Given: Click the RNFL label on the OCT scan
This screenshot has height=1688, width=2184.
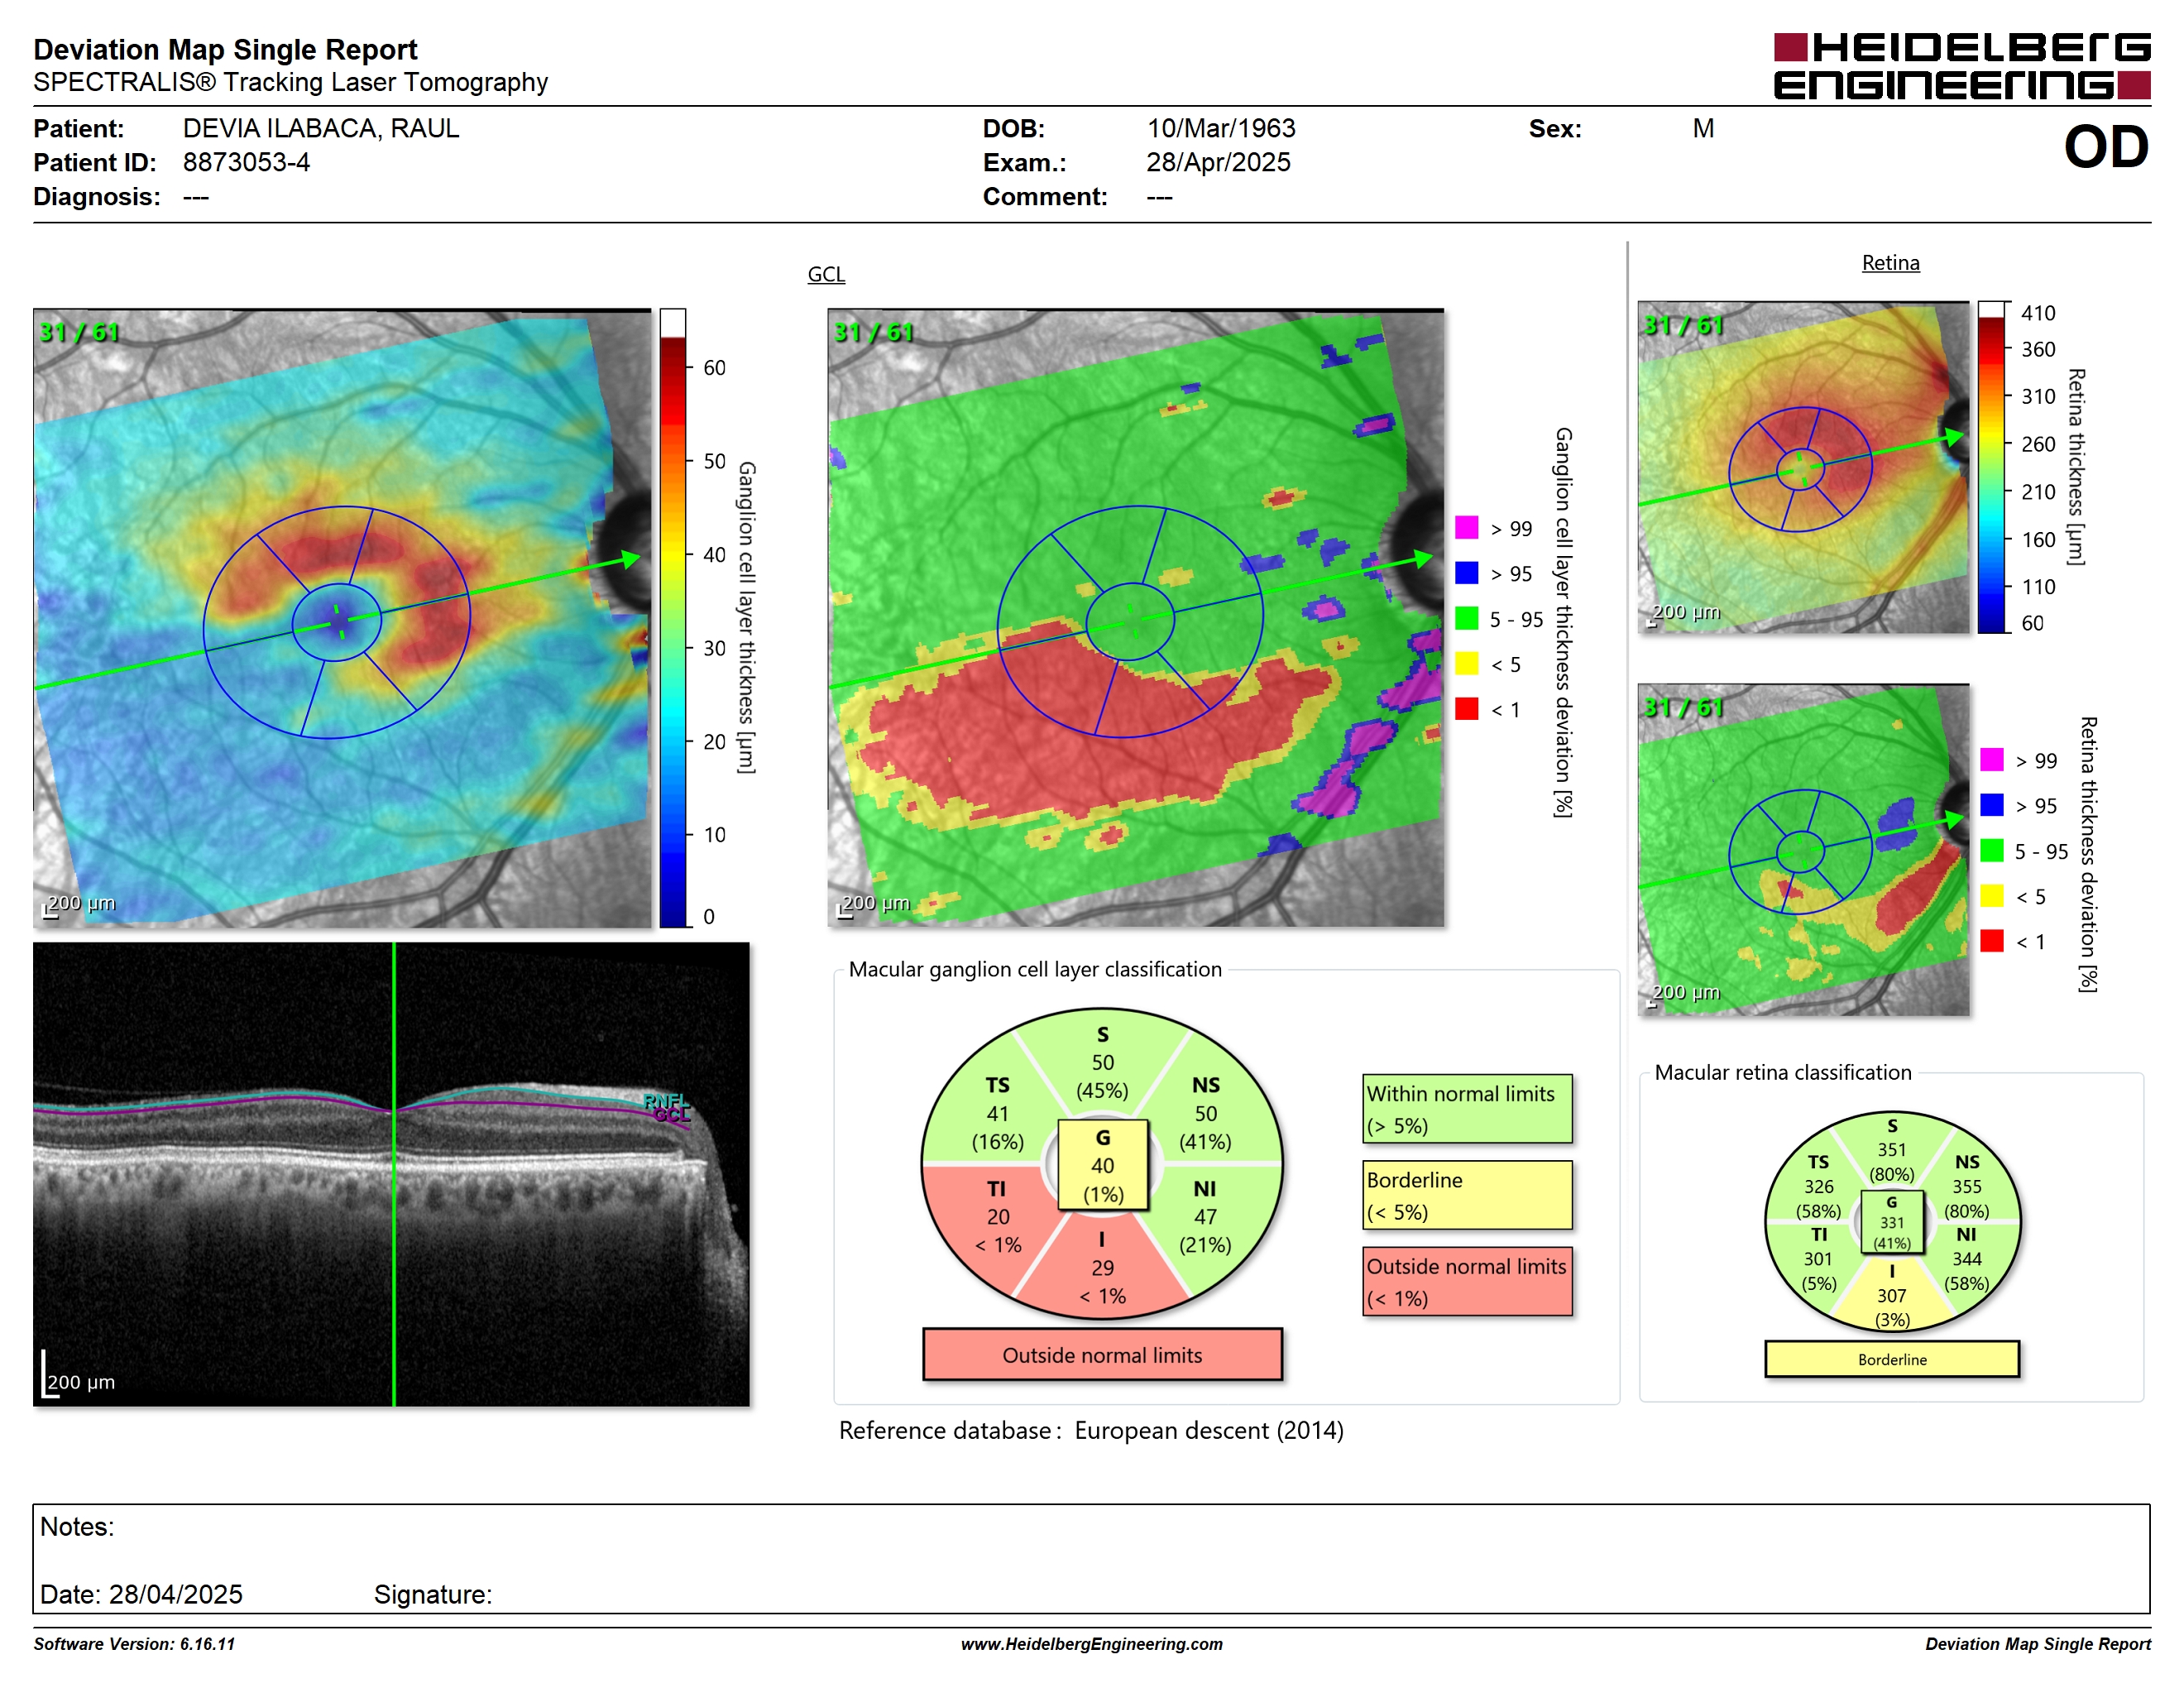Looking at the screenshot, I should pos(666,1100).
